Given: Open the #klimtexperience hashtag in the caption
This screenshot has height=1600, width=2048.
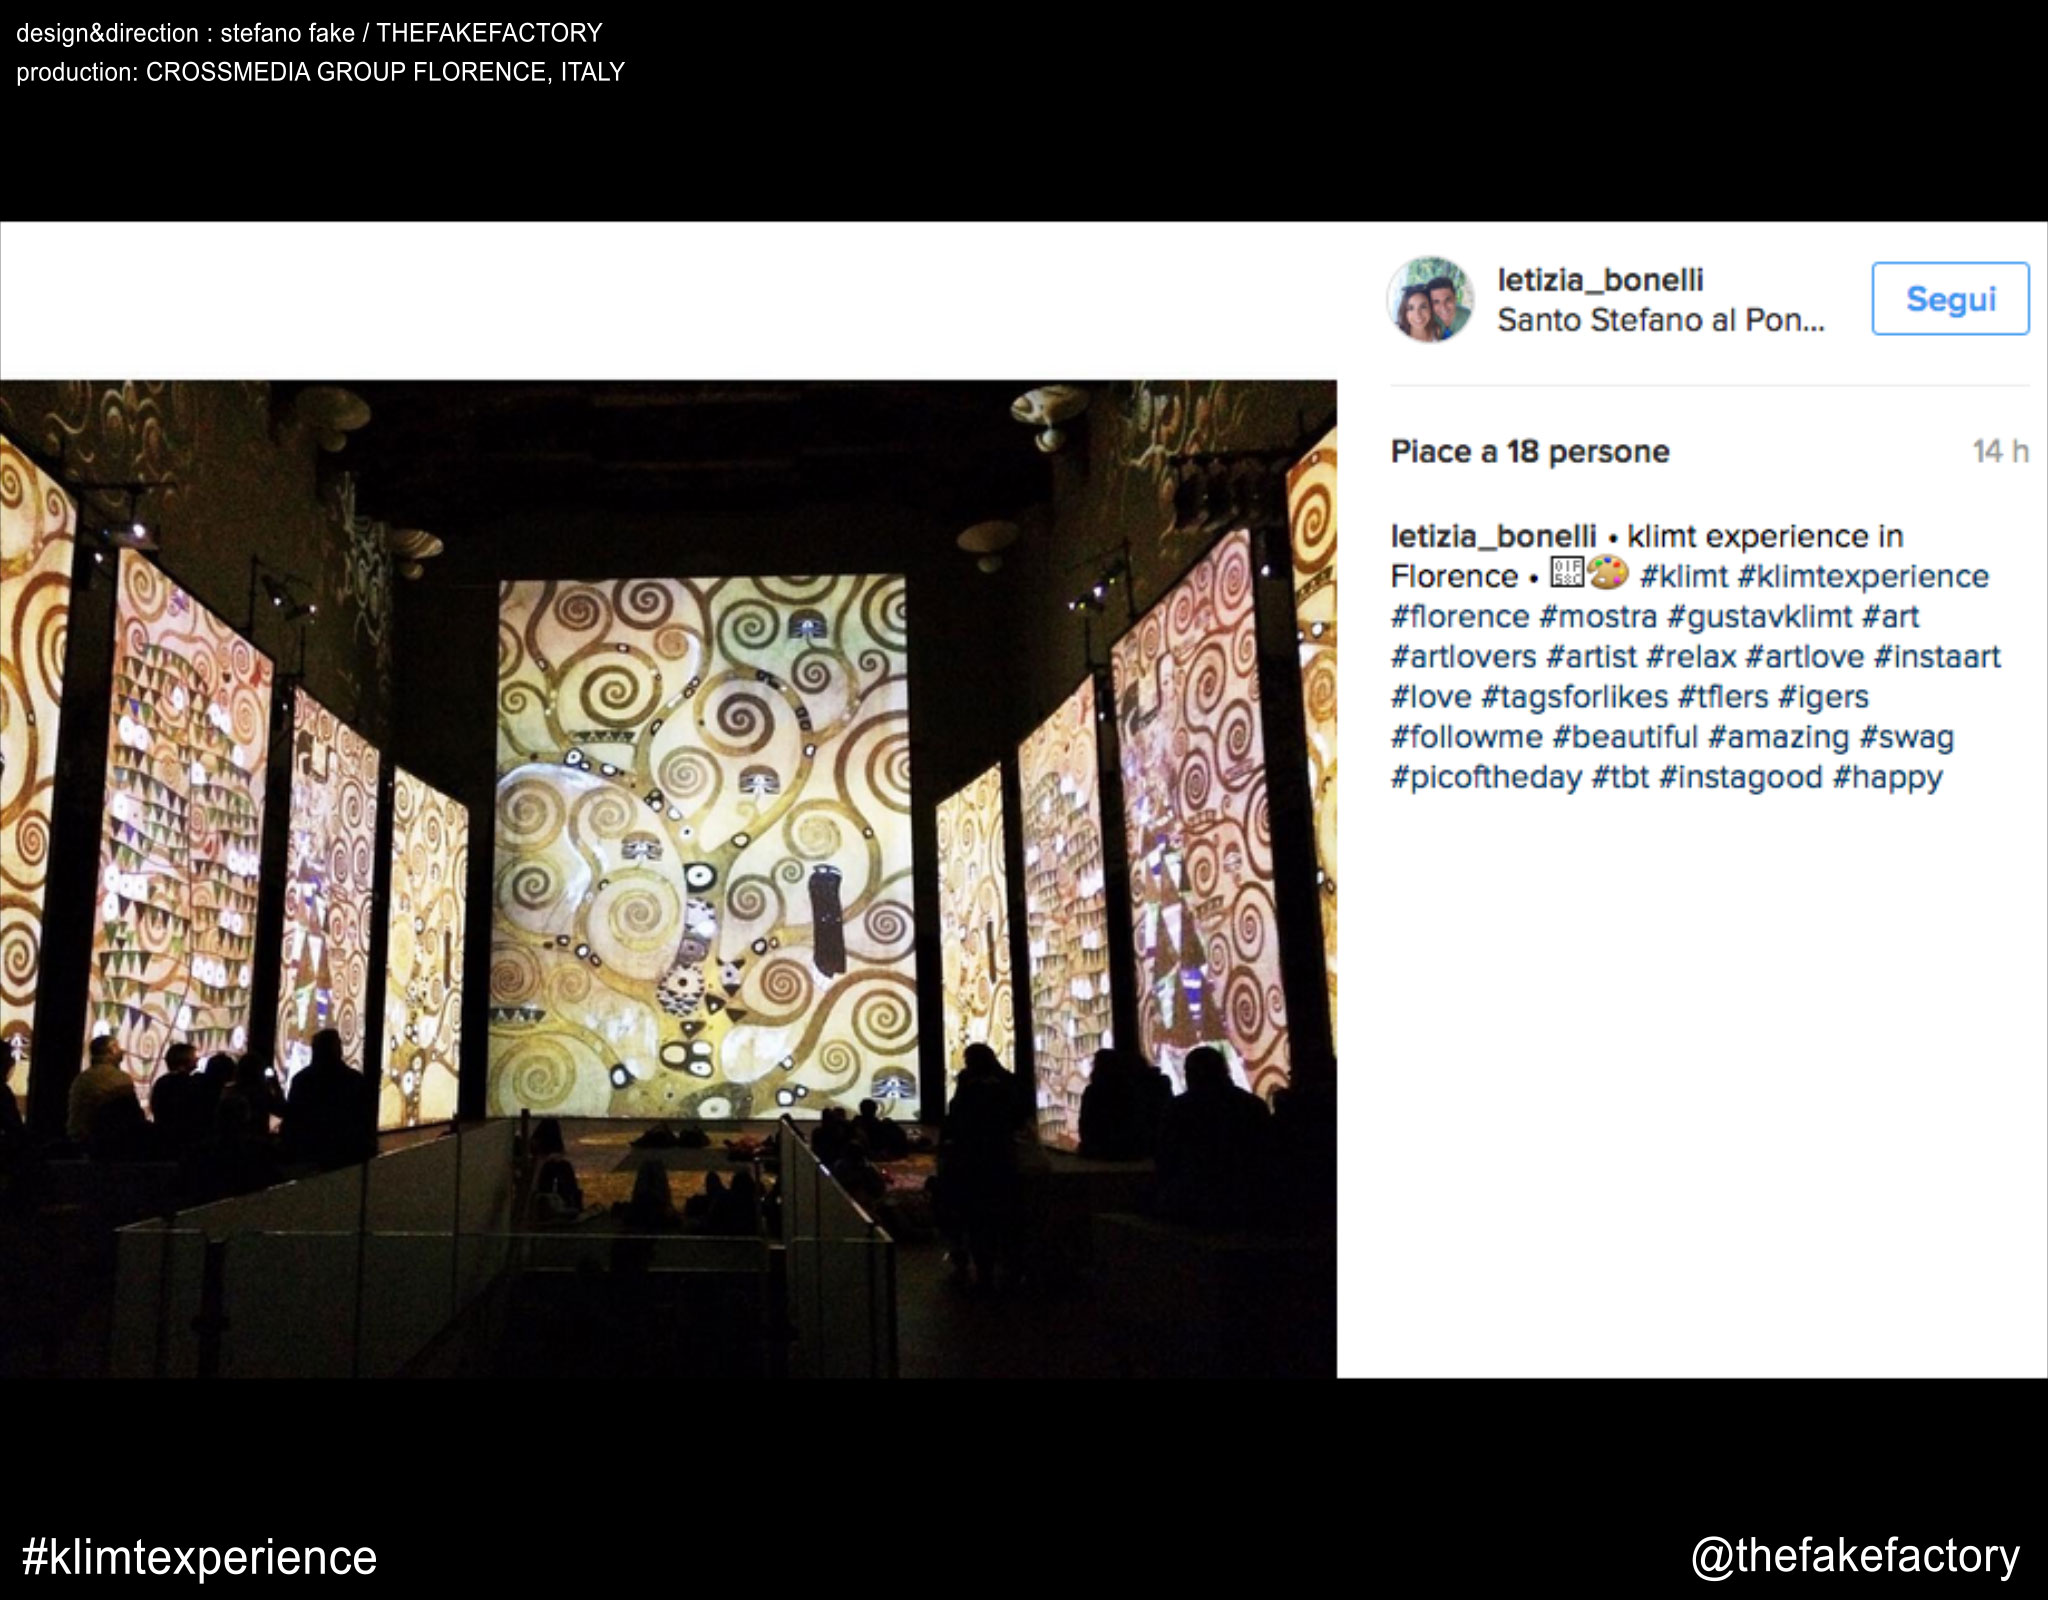Looking at the screenshot, I should click(1863, 577).
